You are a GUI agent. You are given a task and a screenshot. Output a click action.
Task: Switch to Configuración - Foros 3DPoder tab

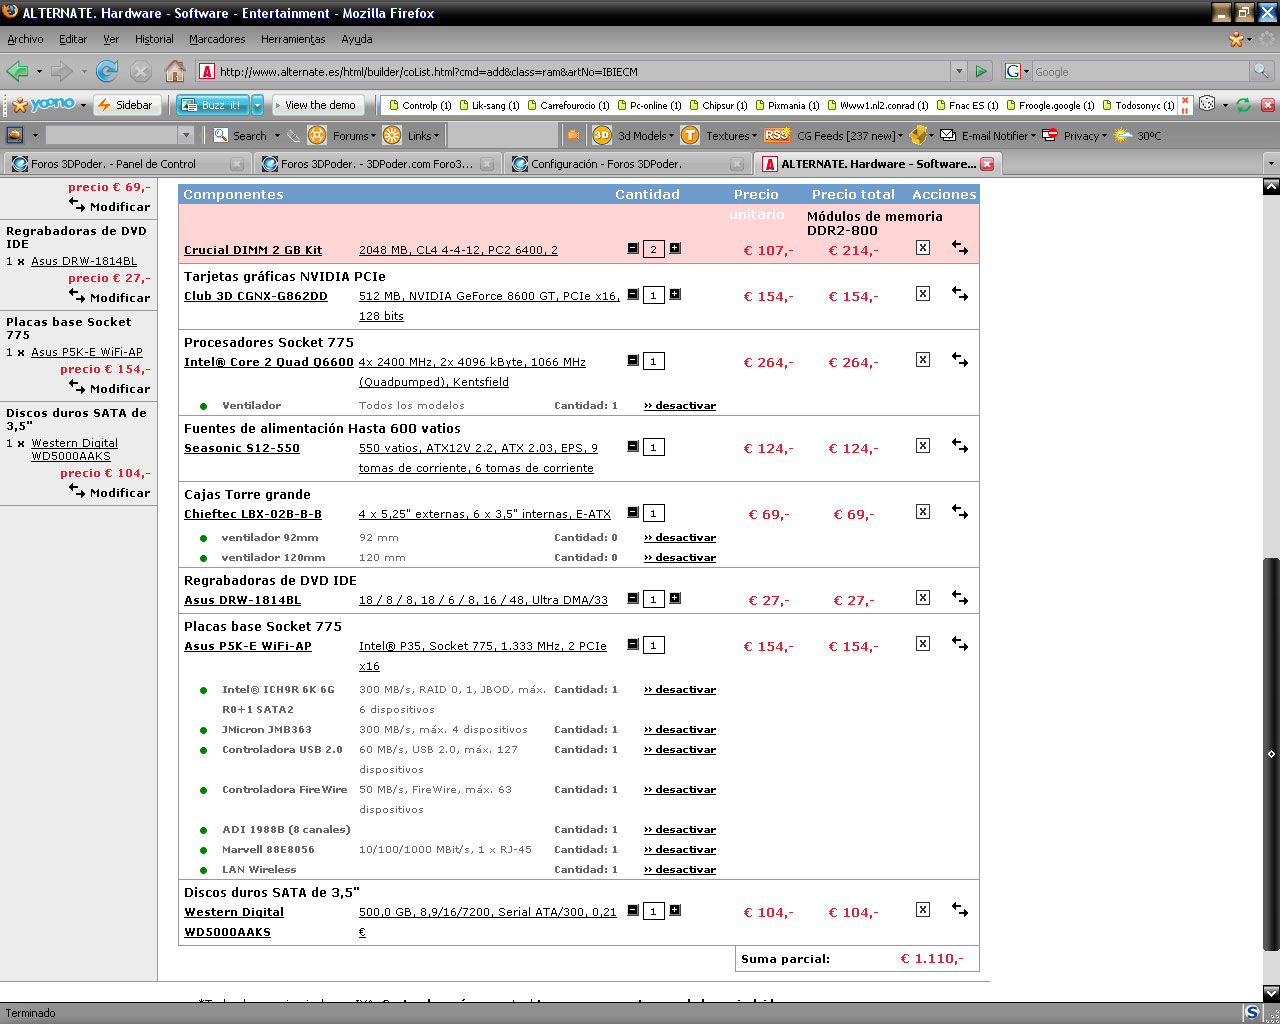tap(628, 164)
